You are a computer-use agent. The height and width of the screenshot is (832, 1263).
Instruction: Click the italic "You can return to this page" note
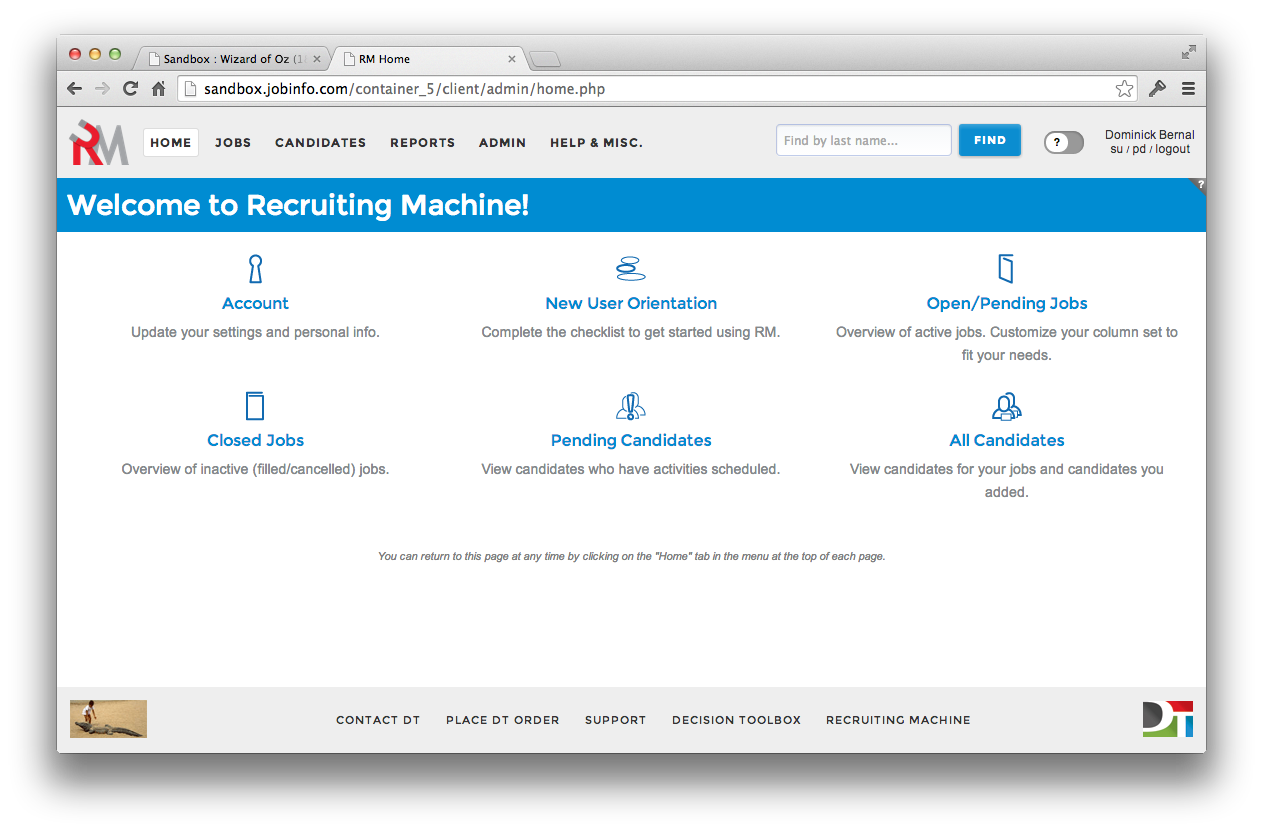coord(631,556)
